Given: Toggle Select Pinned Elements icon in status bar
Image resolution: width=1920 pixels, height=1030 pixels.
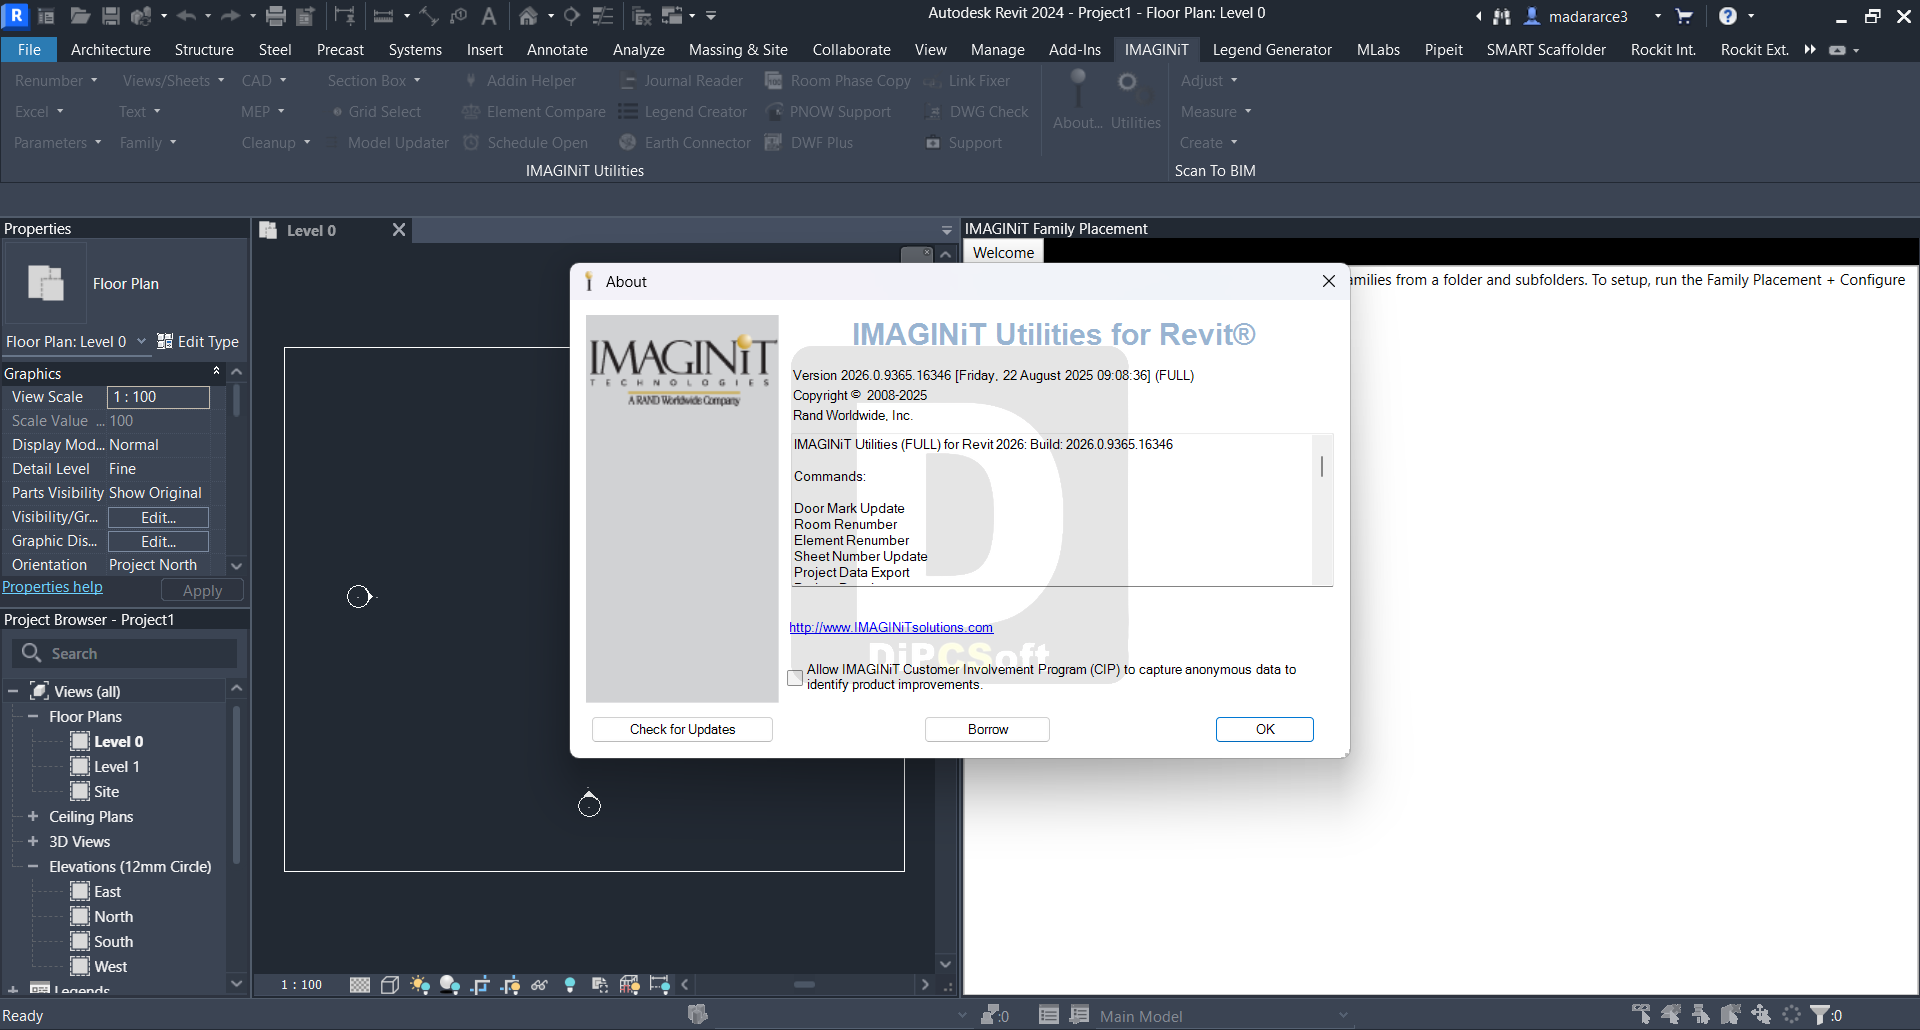Looking at the screenshot, I should click(x=1701, y=1015).
